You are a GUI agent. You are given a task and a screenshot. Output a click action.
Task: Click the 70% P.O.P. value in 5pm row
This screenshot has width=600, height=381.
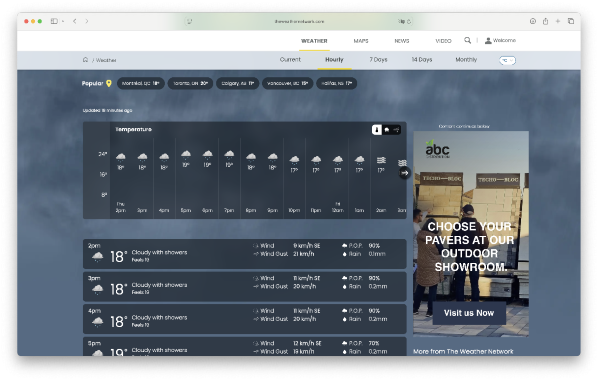374,344
